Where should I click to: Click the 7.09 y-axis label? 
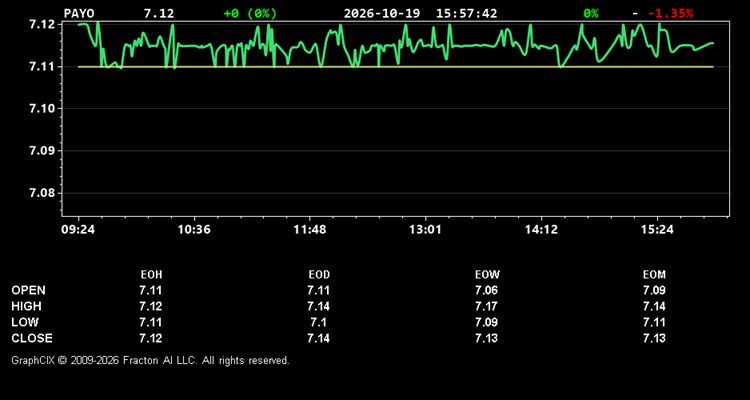(42, 151)
